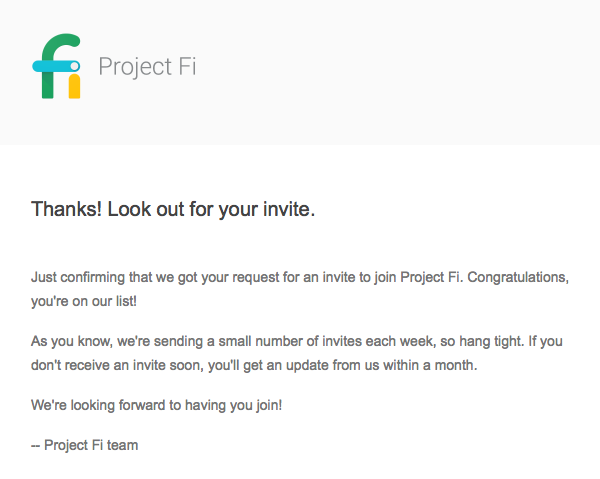Click the blue bar crossing the logo
The width and height of the screenshot is (600, 479).
[x=50, y=66]
